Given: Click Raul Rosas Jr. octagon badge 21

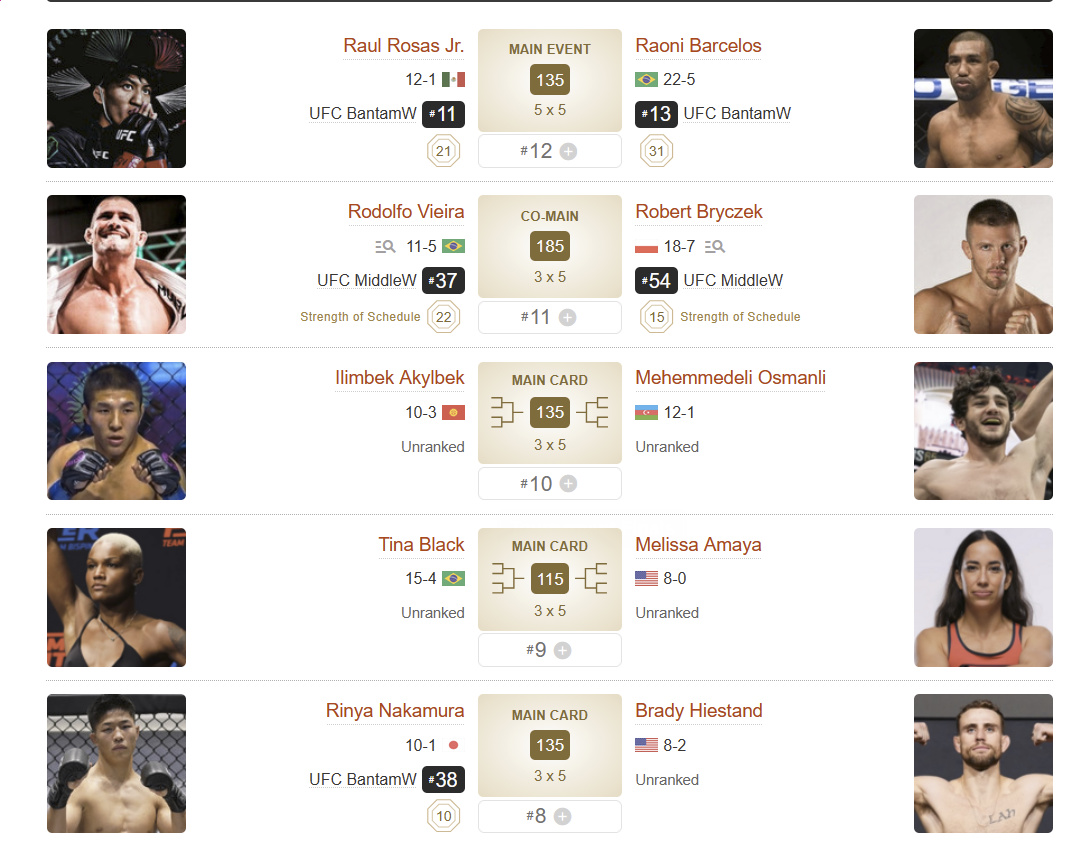Looking at the screenshot, I should (444, 151).
